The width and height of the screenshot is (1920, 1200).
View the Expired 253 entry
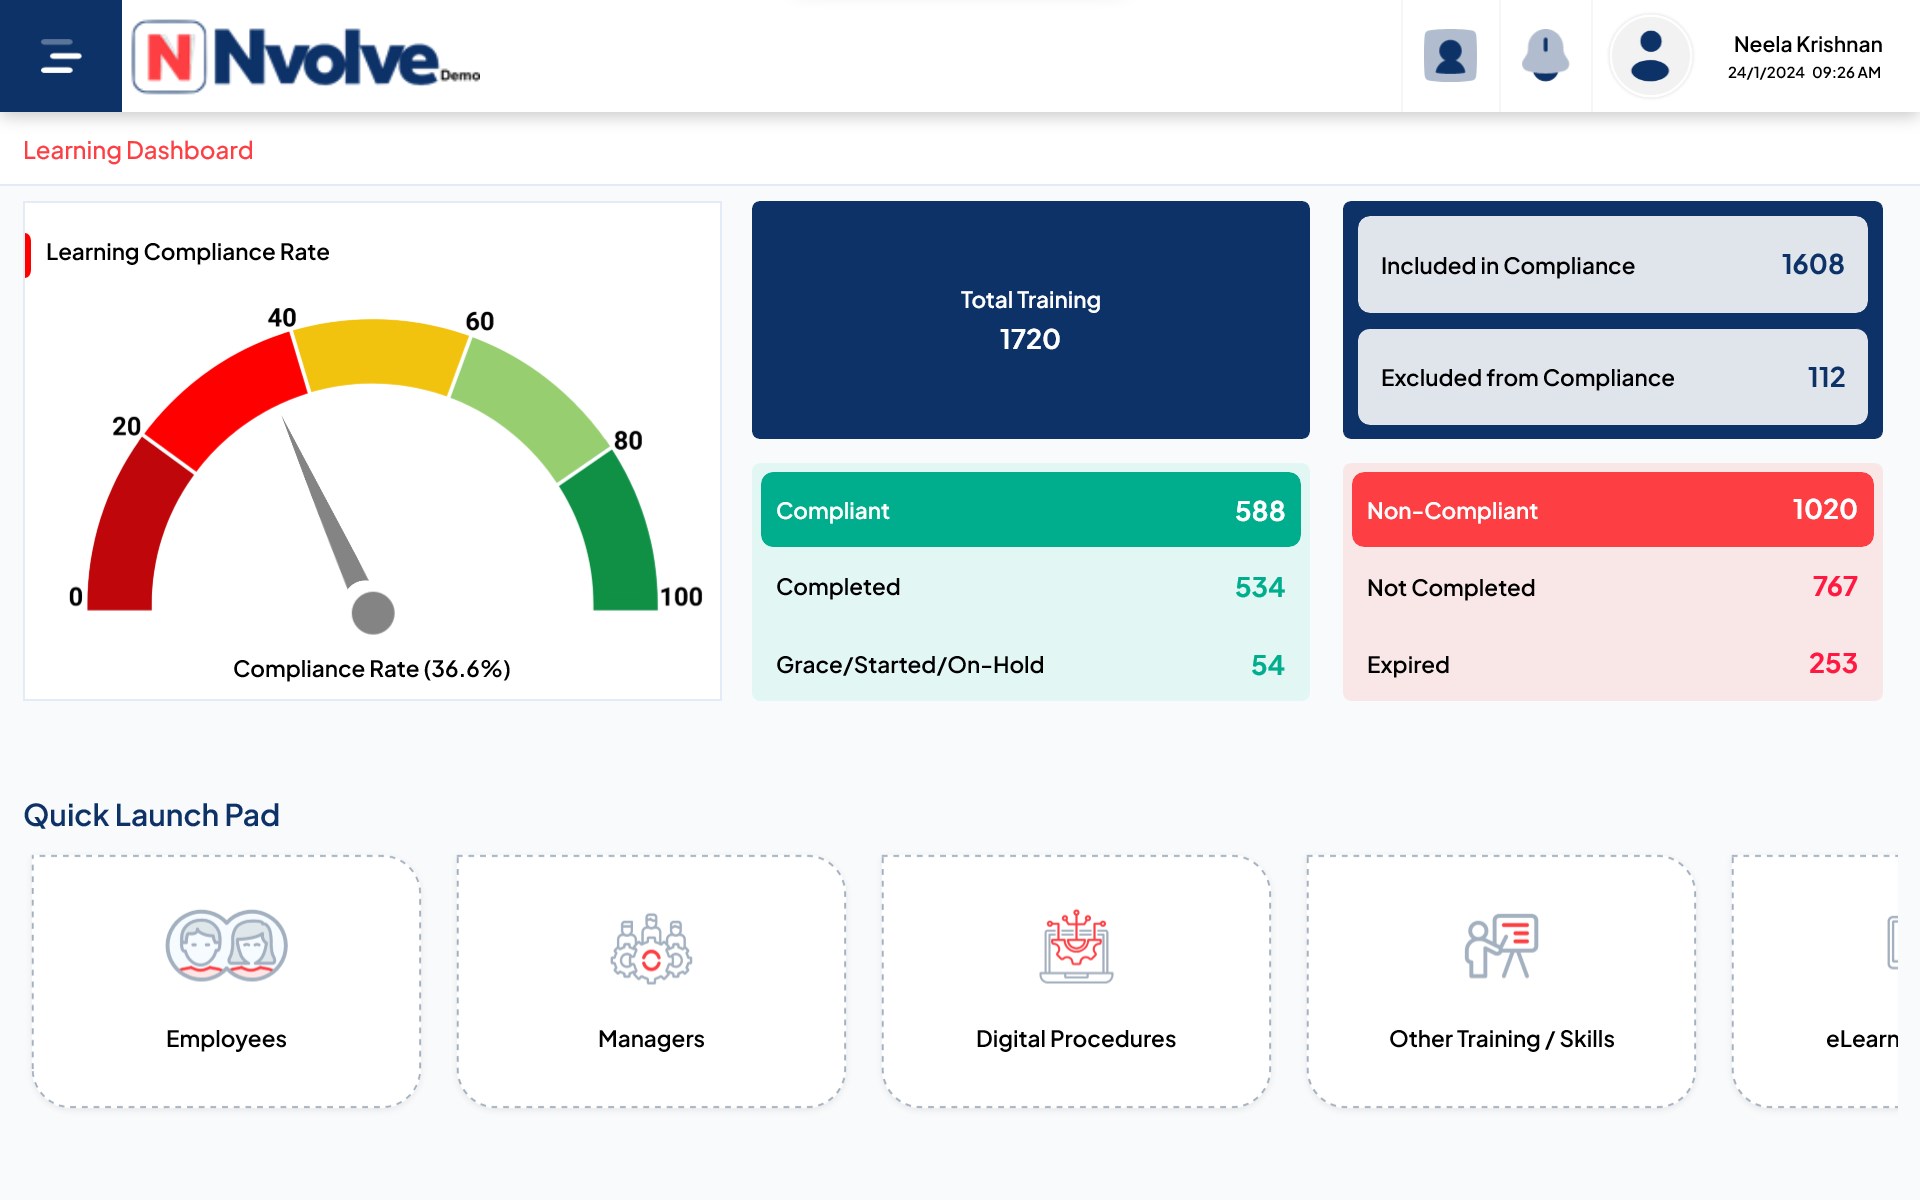(1612, 665)
